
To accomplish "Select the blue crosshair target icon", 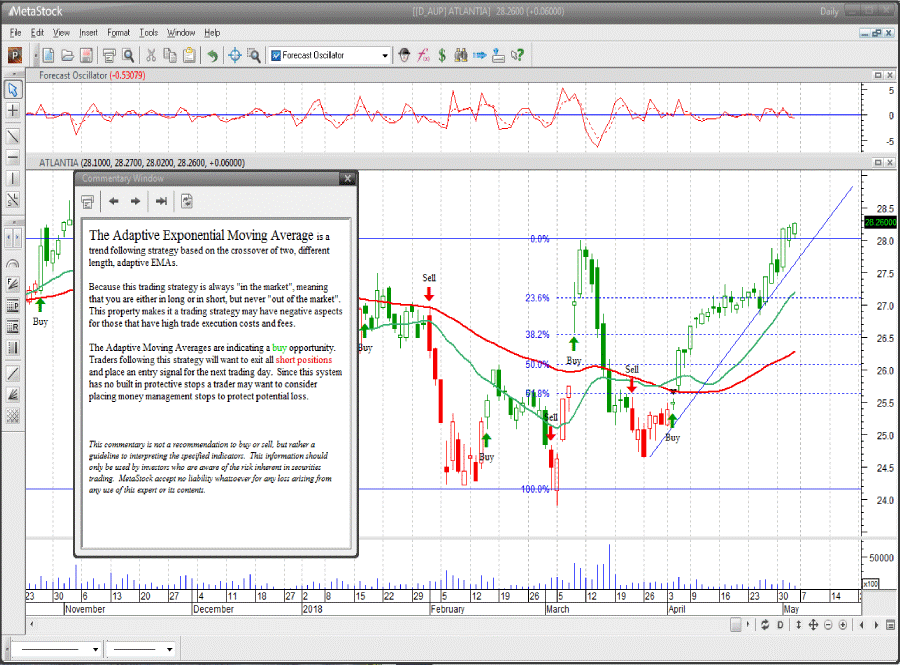I will pos(235,55).
